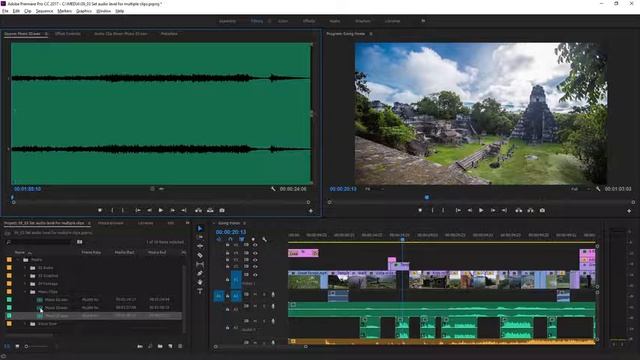The image size is (640, 360).
Task: Expand the 02 Graphics bin
Action: (x=25, y=276)
